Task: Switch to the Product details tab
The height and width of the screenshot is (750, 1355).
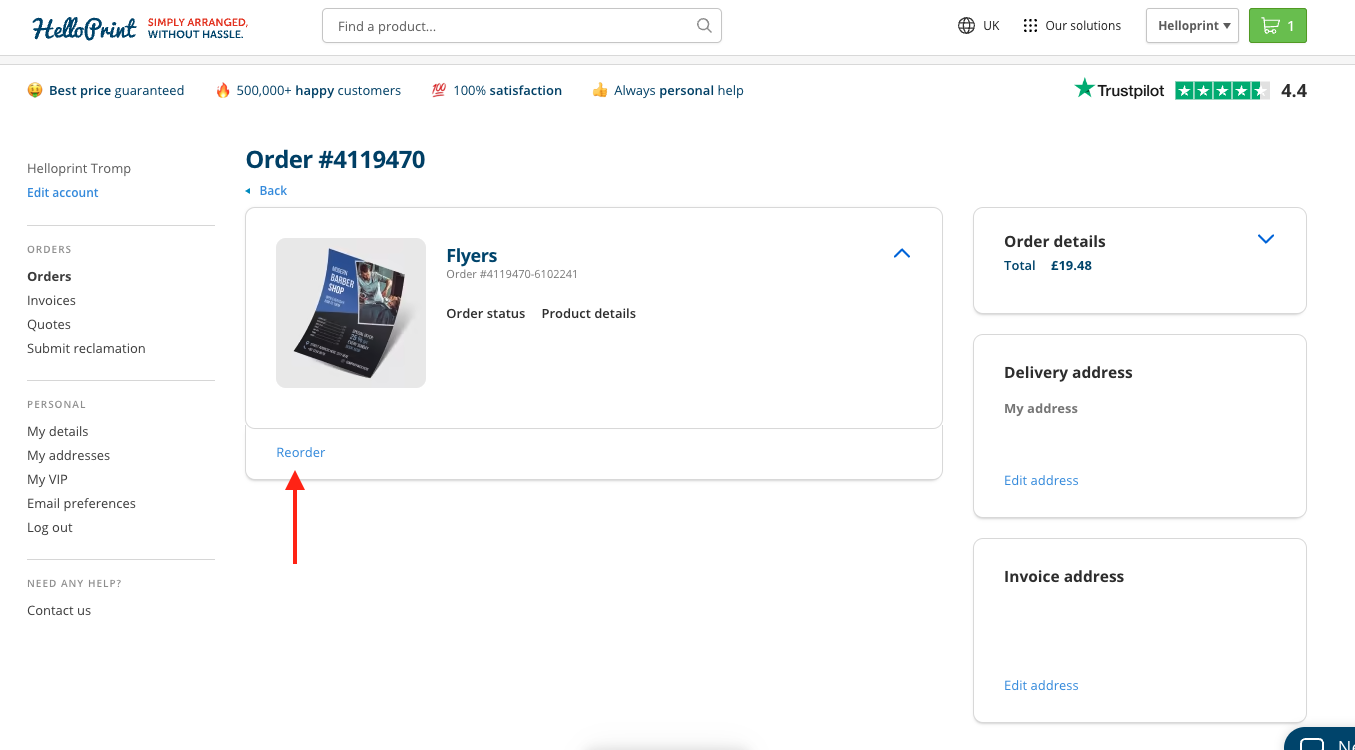Action: (x=588, y=313)
